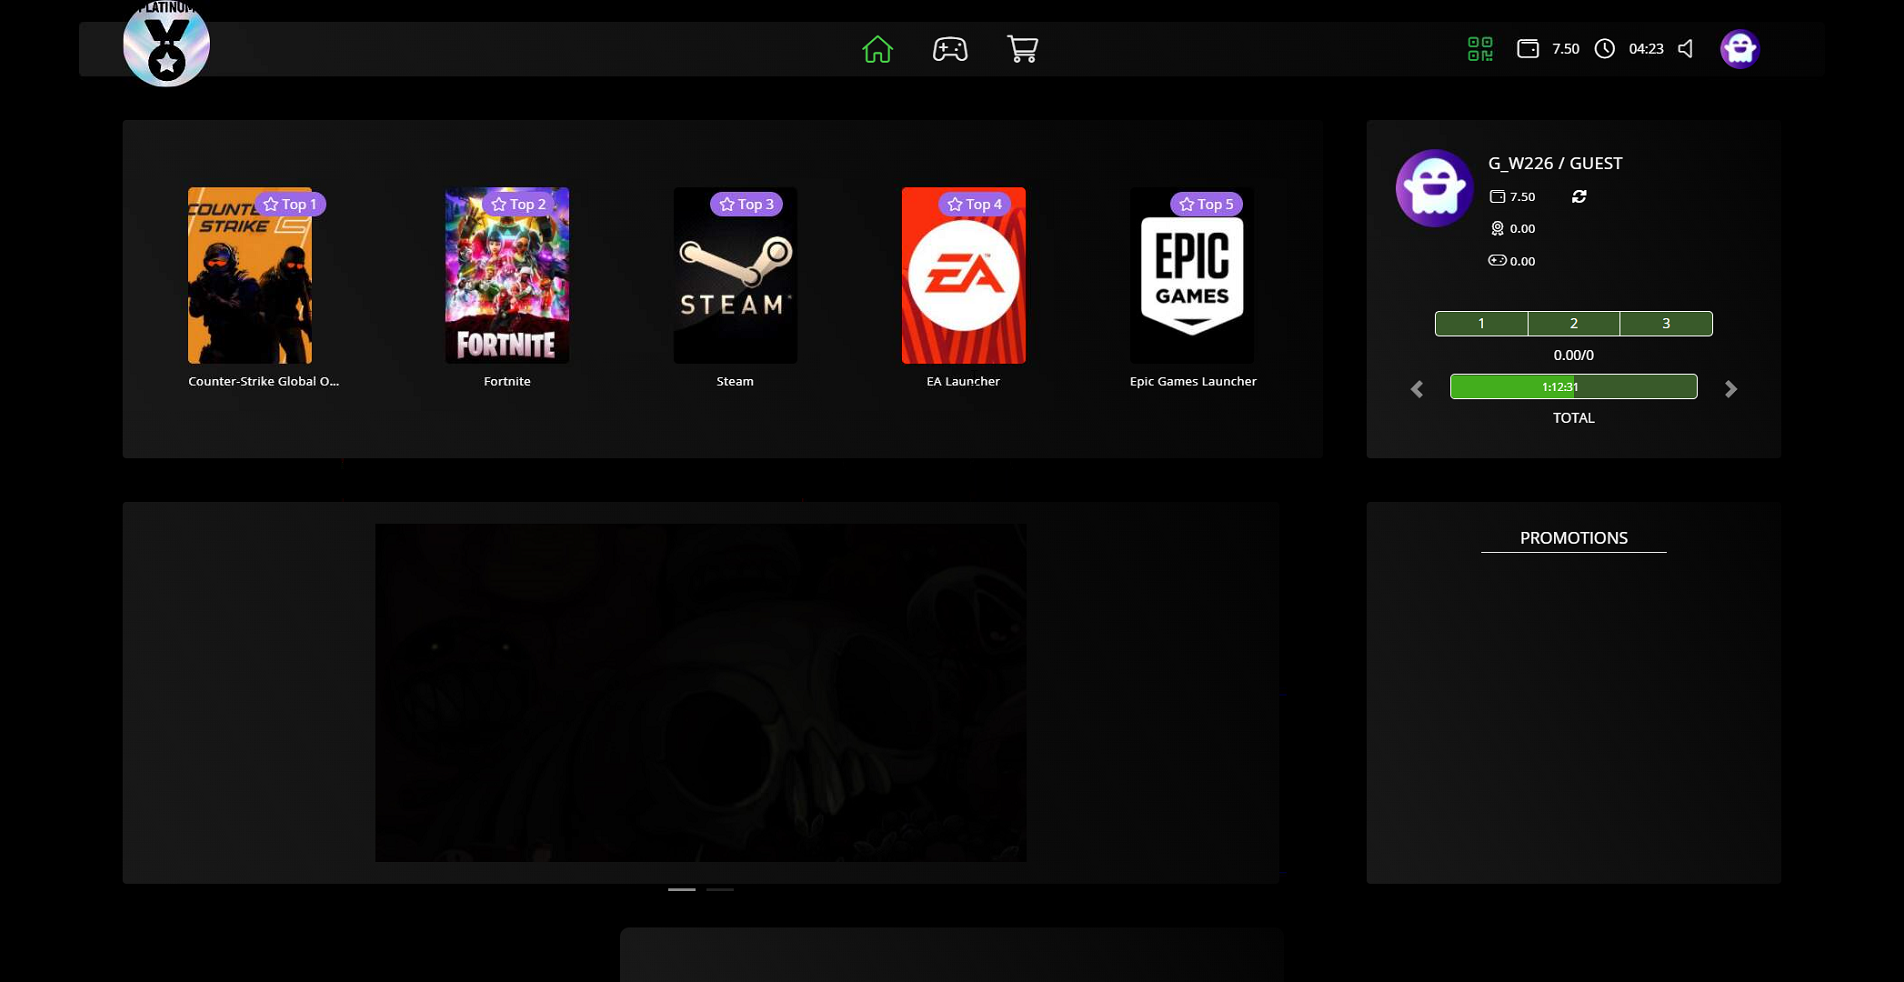
Task: Open the Steam launcher tile
Action: (735, 275)
